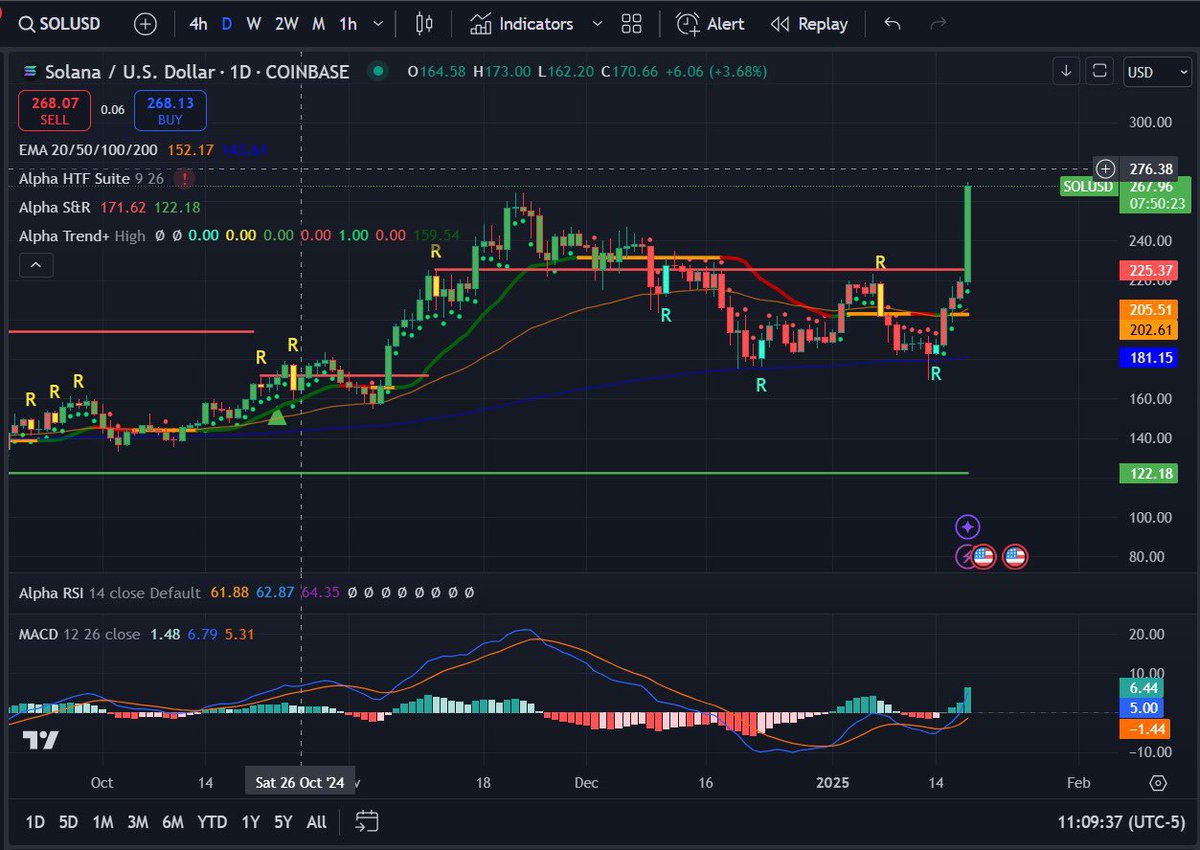Show All available chart history
The height and width of the screenshot is (850, 1200).
pos(316,822)
